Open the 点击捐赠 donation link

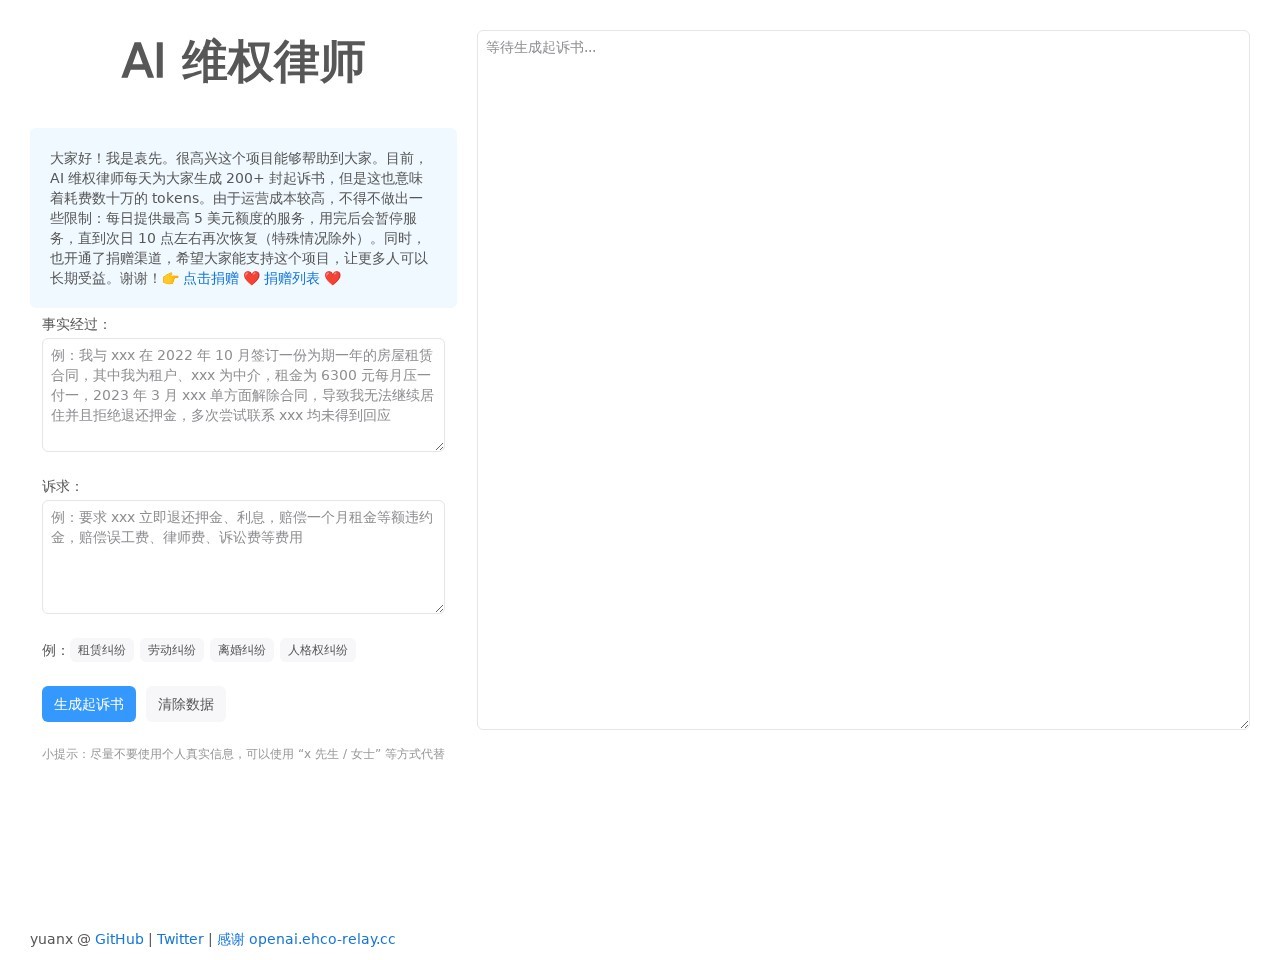[211, 278]
